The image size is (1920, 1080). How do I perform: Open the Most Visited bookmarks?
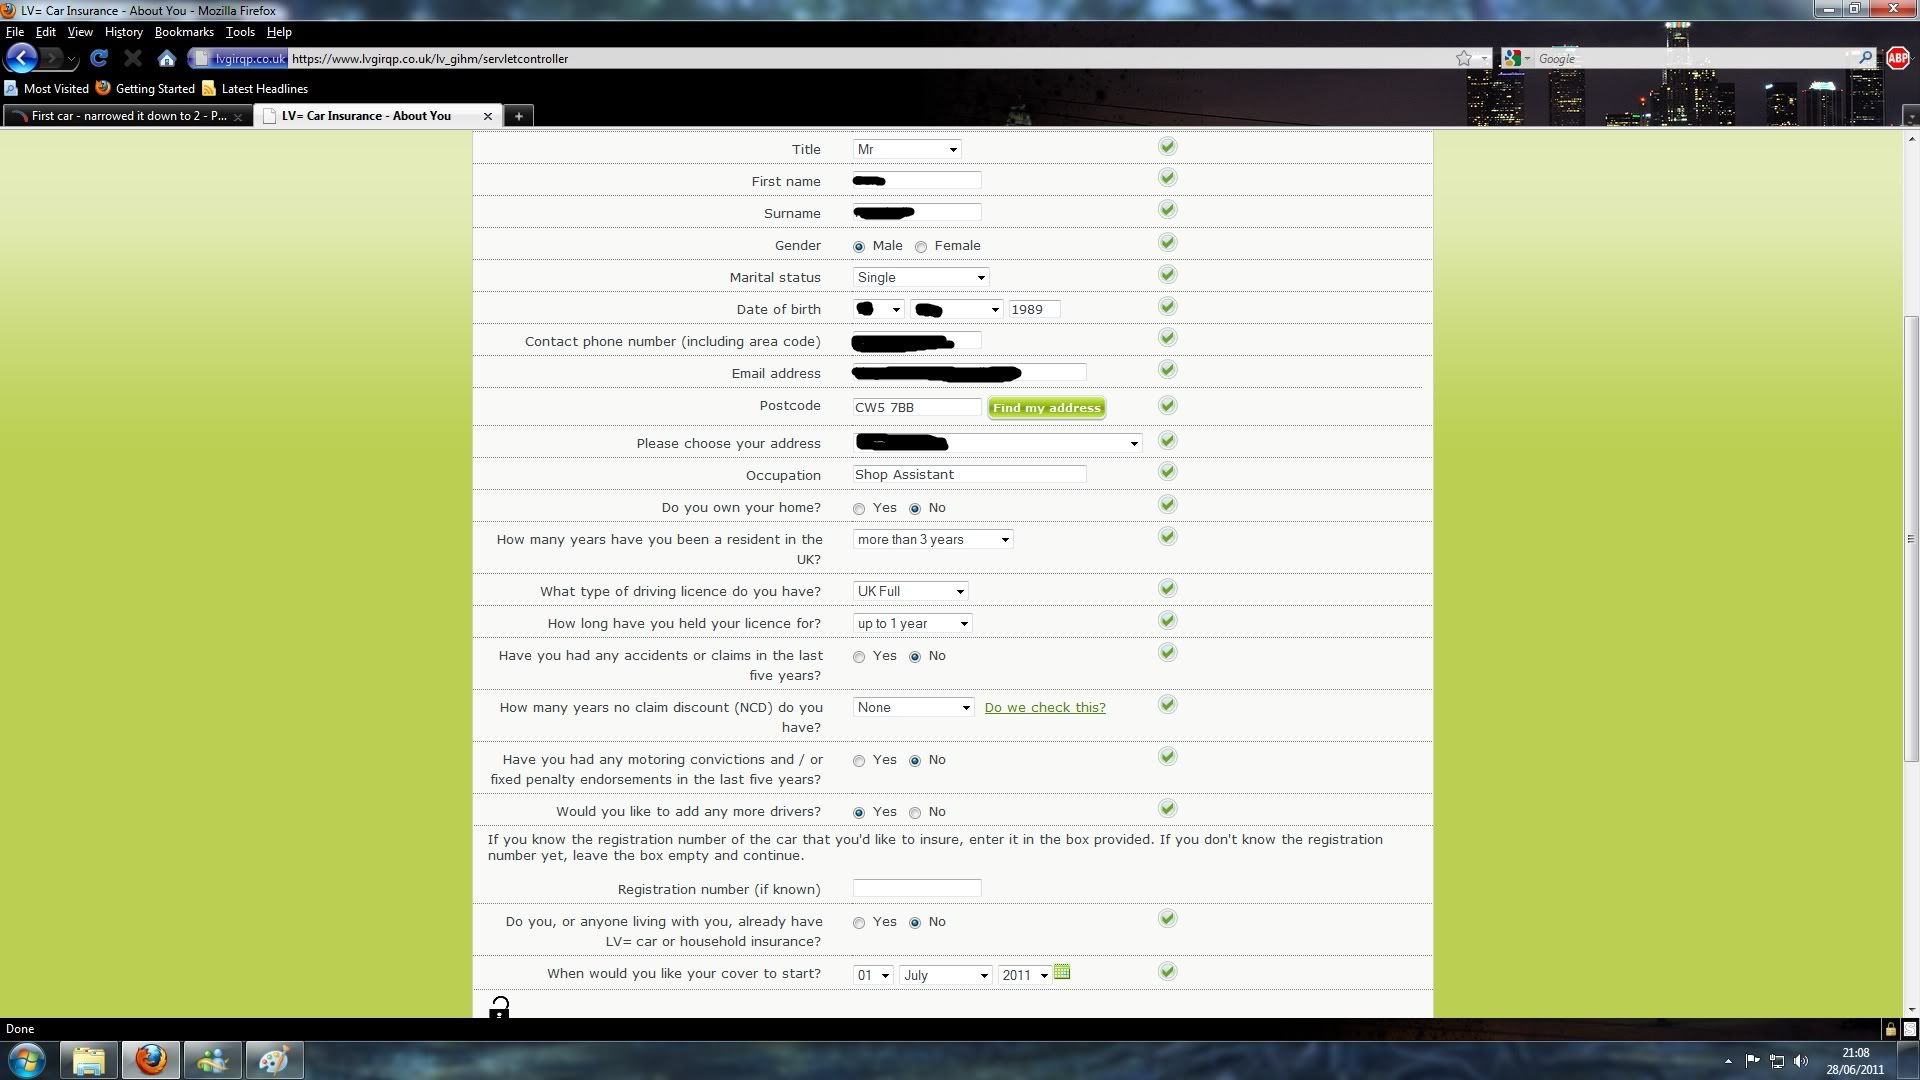coord(47,88)
